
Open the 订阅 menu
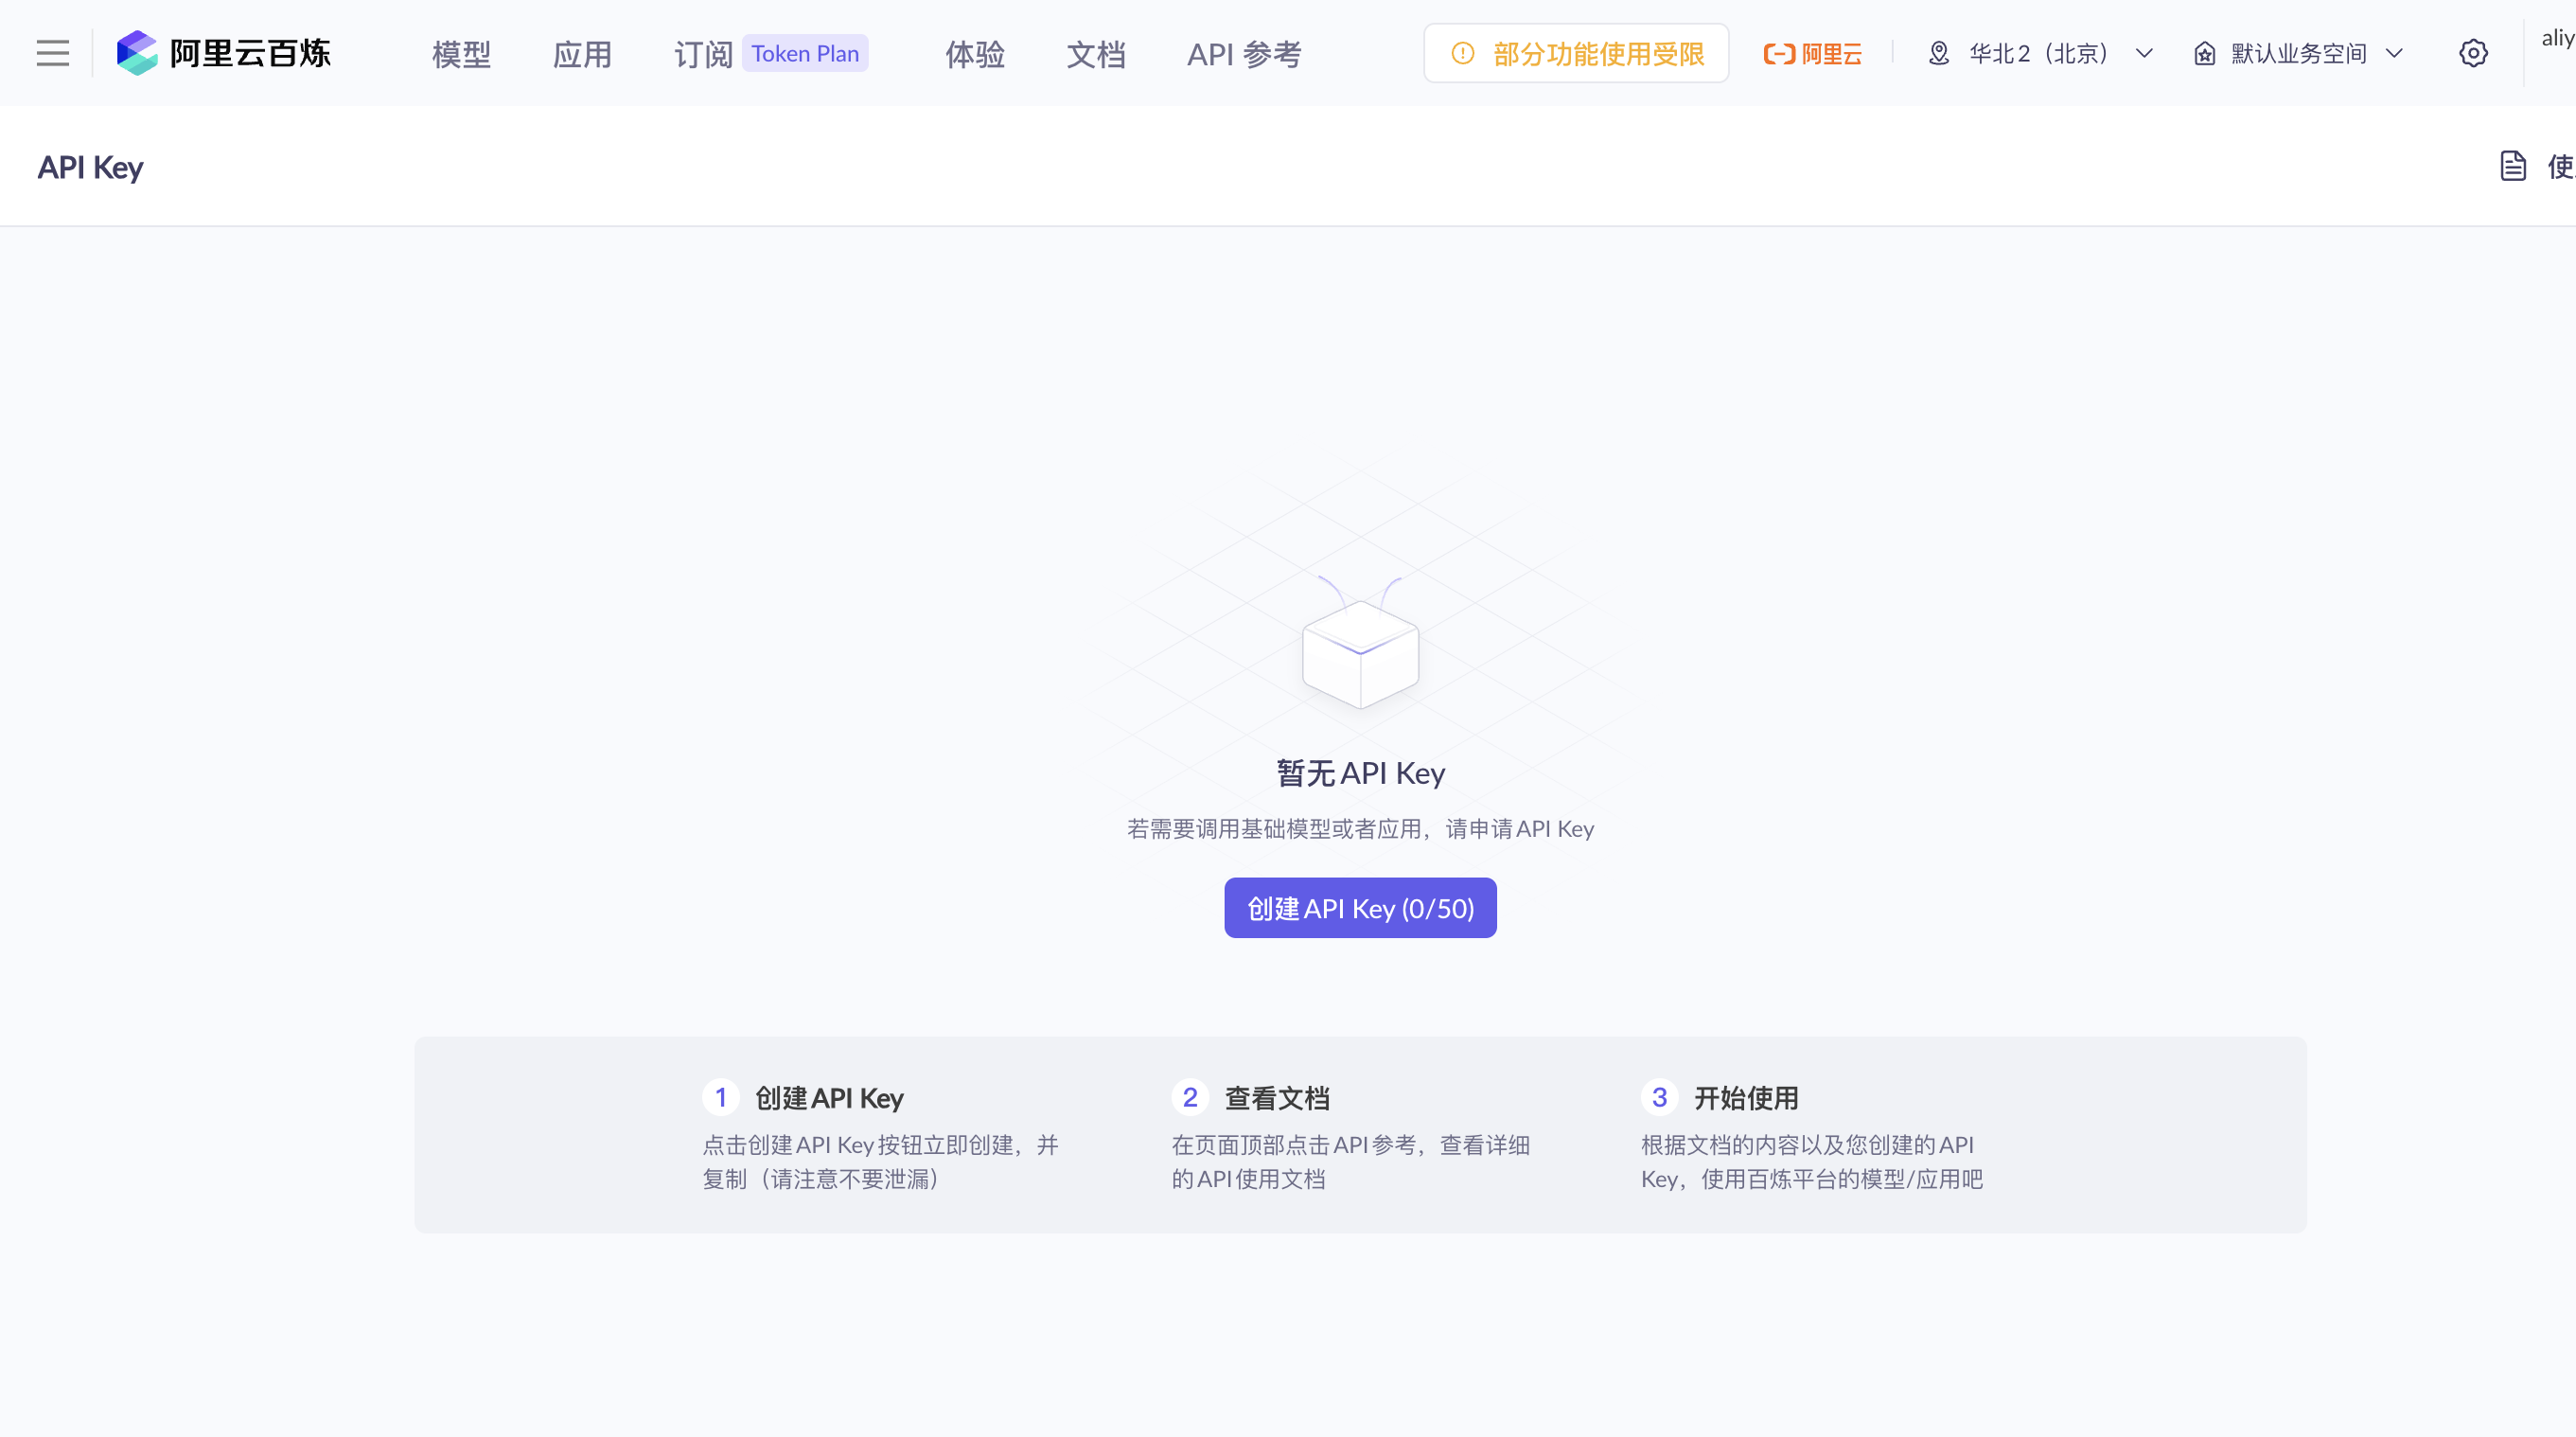[703, 54]
